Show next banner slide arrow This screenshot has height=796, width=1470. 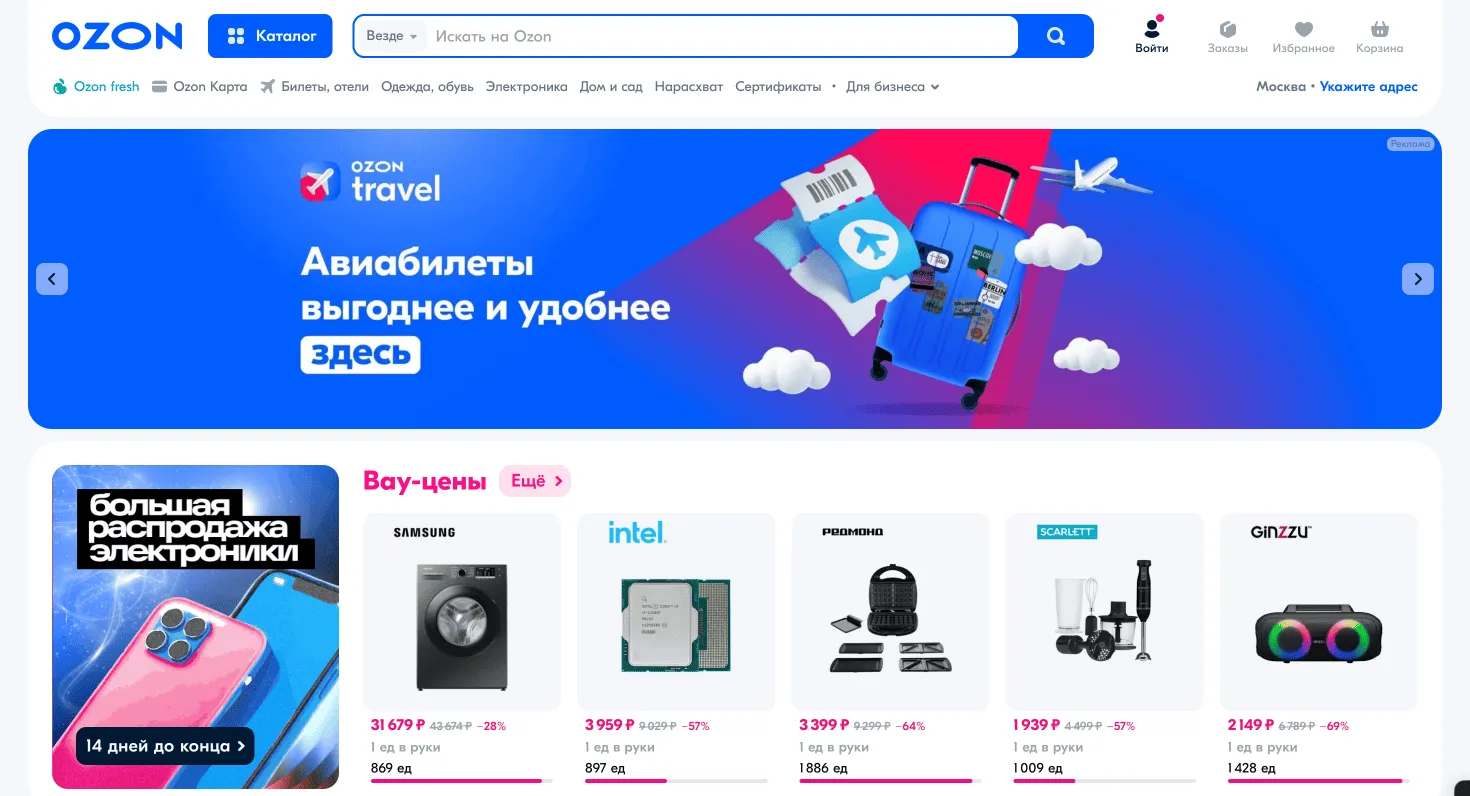click(x=1418, y=278)
